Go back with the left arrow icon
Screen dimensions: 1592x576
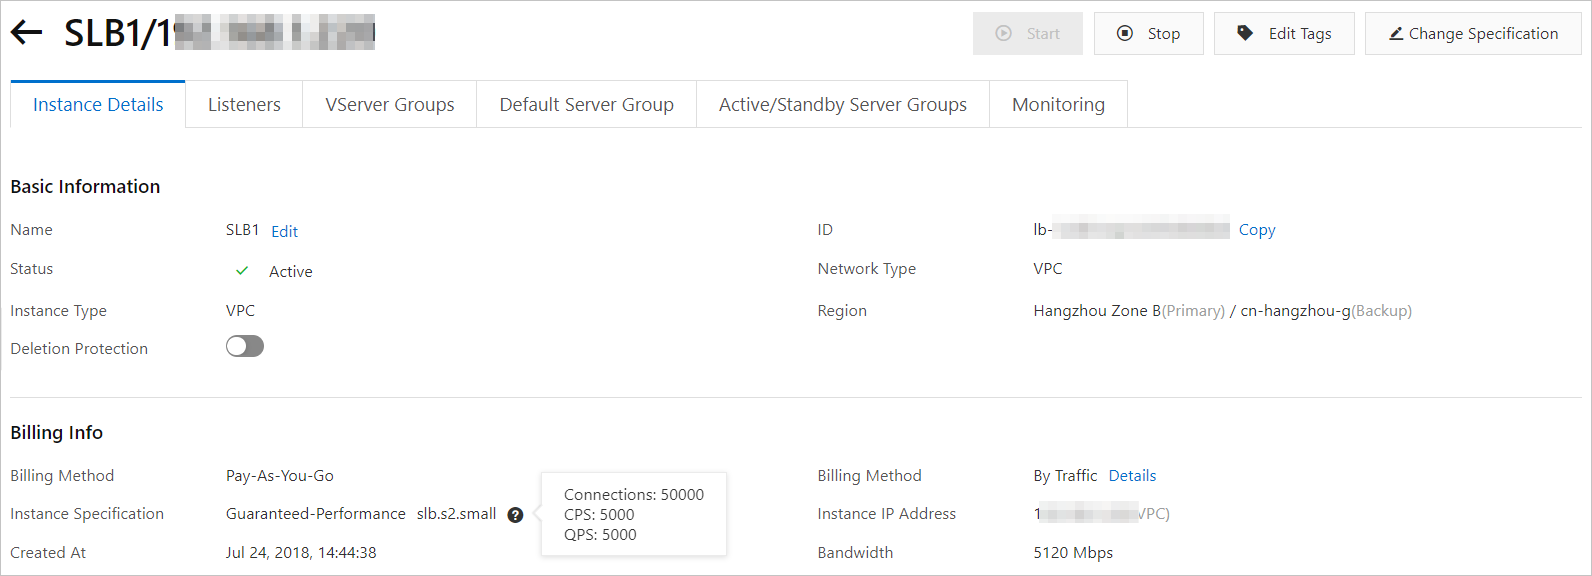[26, 32]
